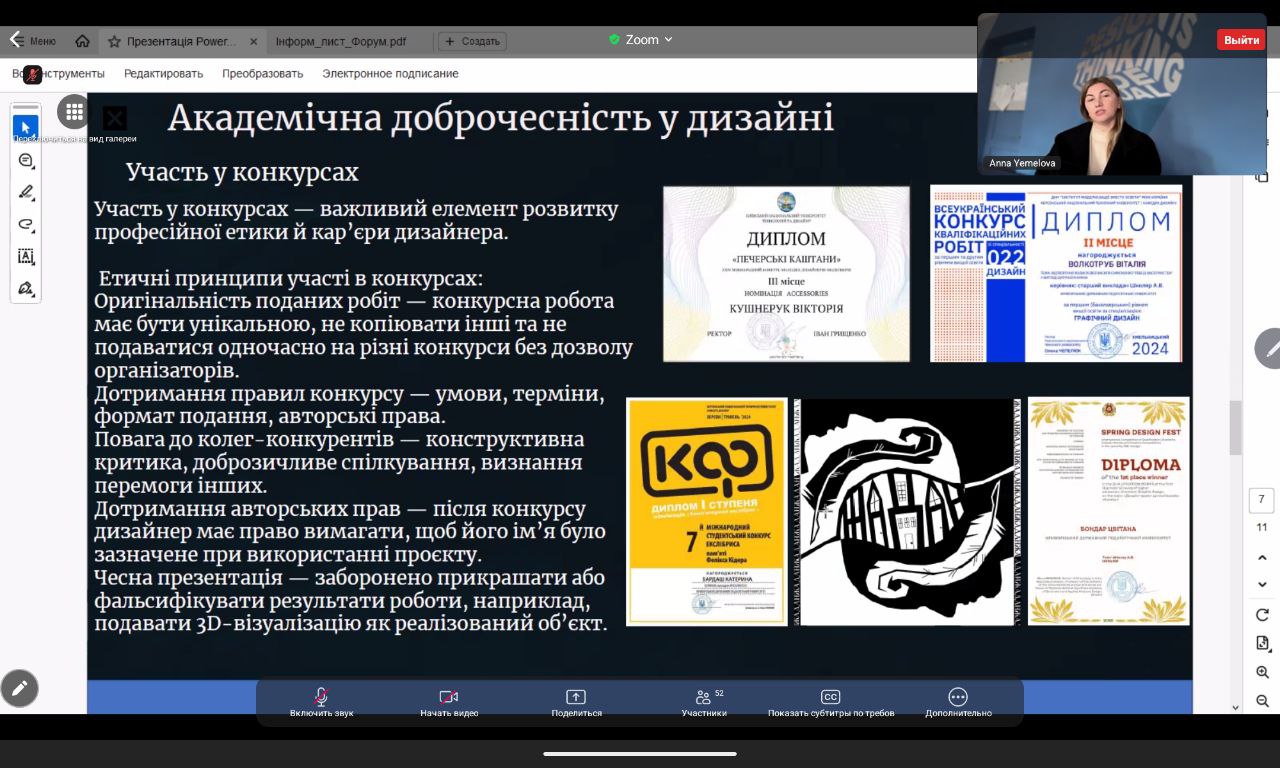Enable subtitles via Показать субтитры

point(830,701)
